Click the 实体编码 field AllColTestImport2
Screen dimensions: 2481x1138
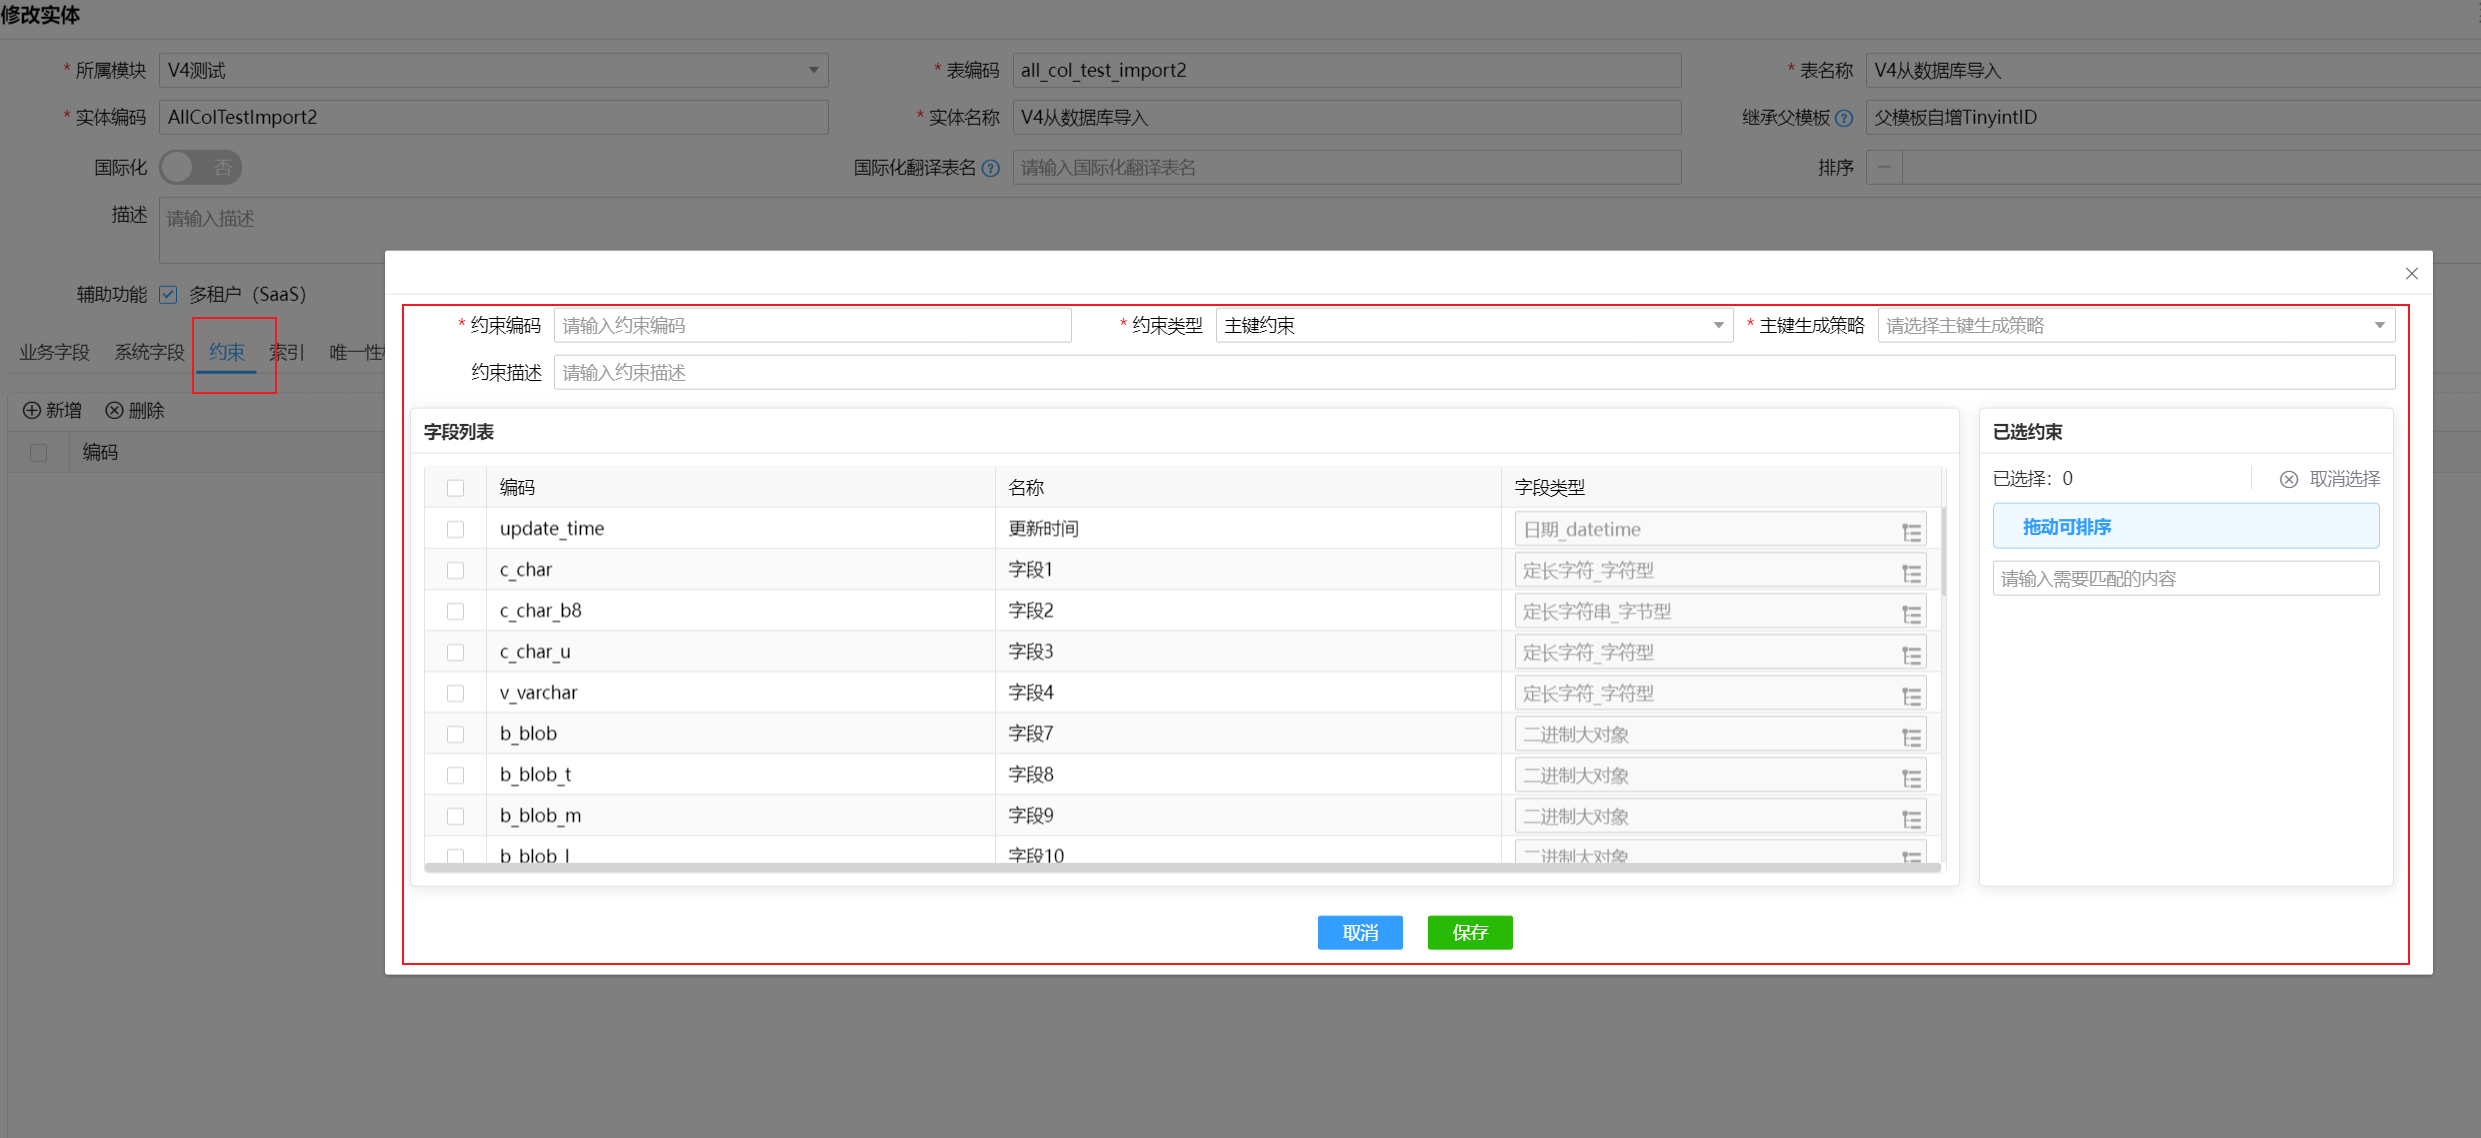point(493,117)
